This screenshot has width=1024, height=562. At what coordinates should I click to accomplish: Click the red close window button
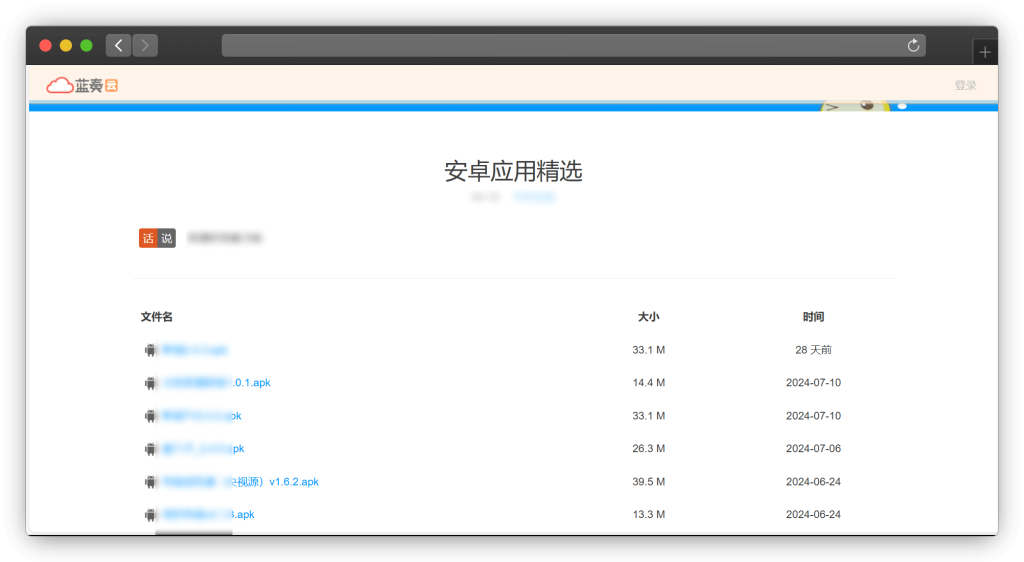click(x=46, y=46)
